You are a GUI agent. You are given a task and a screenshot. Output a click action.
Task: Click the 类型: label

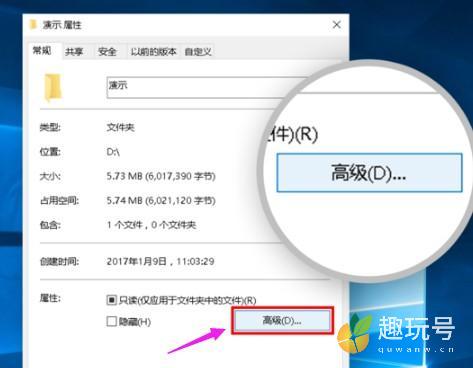click(x=50, y=127)
